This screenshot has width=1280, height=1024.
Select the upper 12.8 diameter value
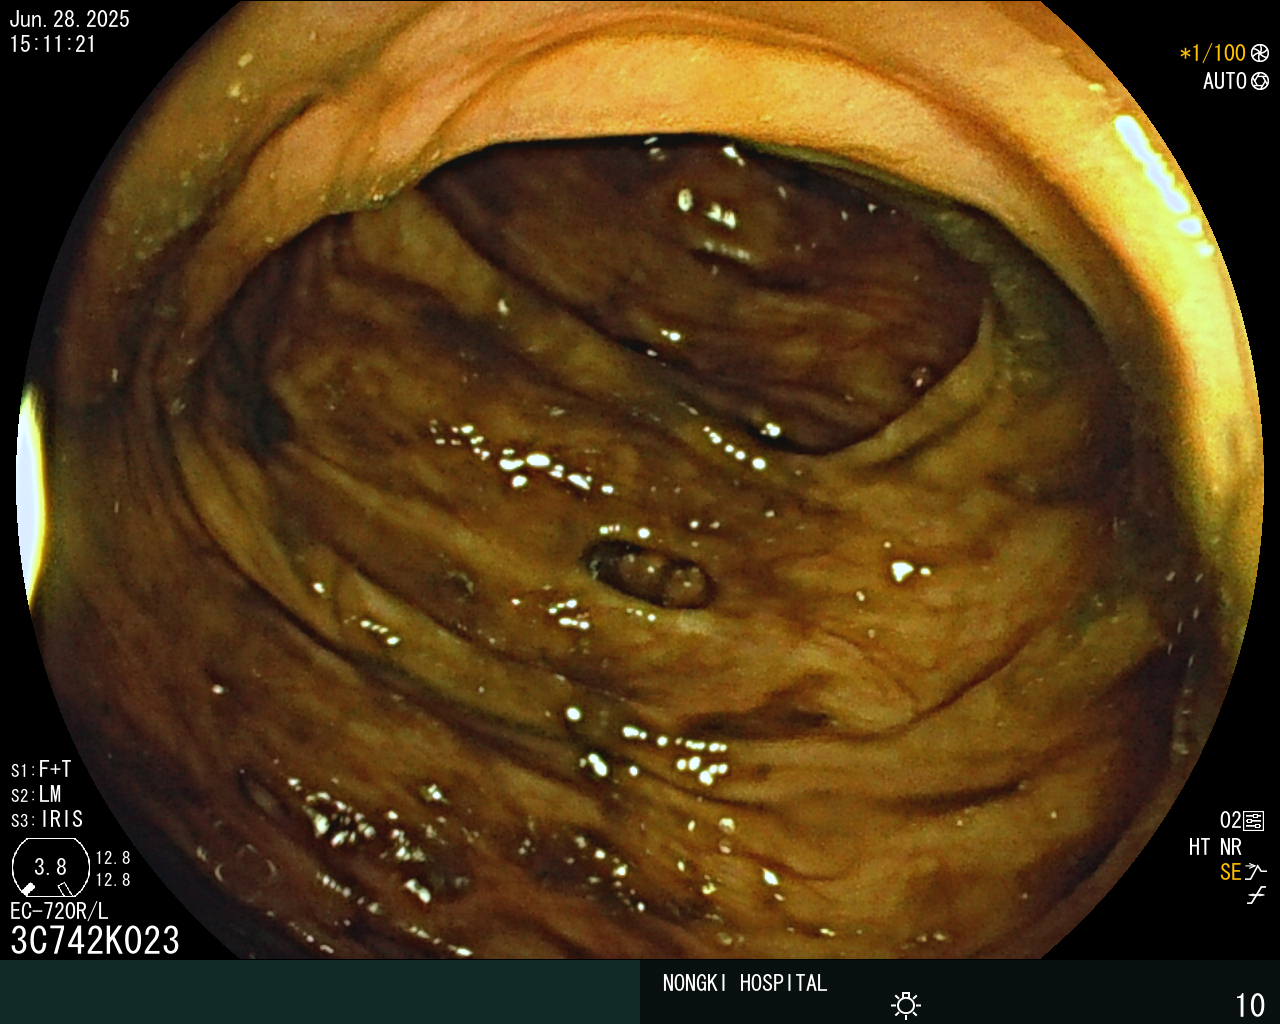113,858
